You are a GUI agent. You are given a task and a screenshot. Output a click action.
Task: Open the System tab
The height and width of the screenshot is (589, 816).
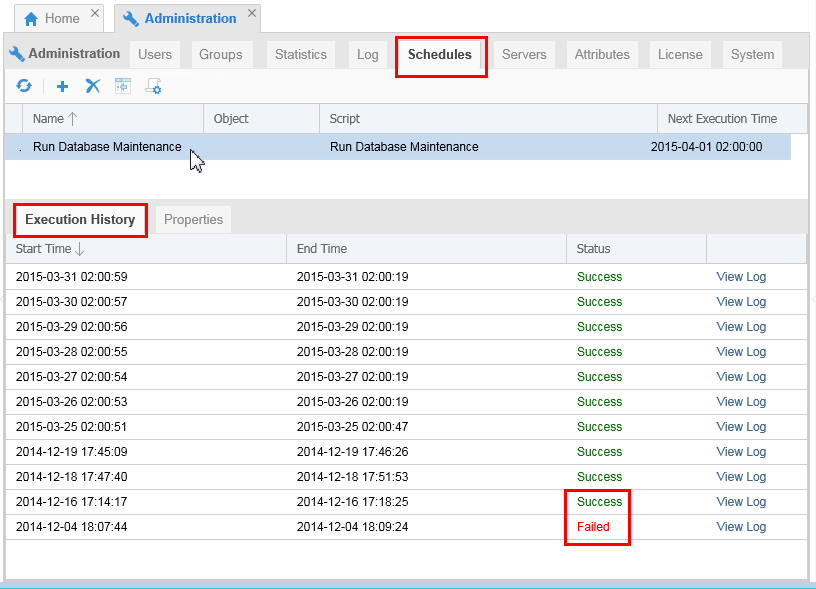coord(753,54)
